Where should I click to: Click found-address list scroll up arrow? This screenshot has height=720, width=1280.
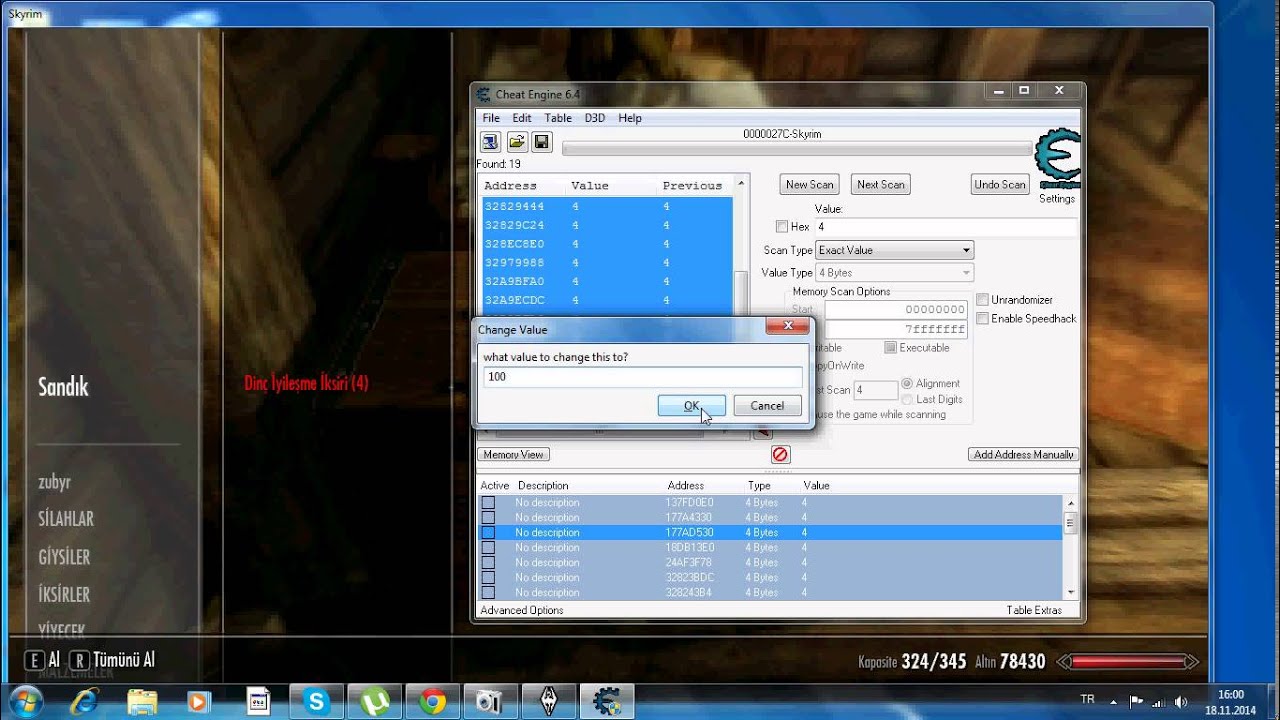point(741,185)
